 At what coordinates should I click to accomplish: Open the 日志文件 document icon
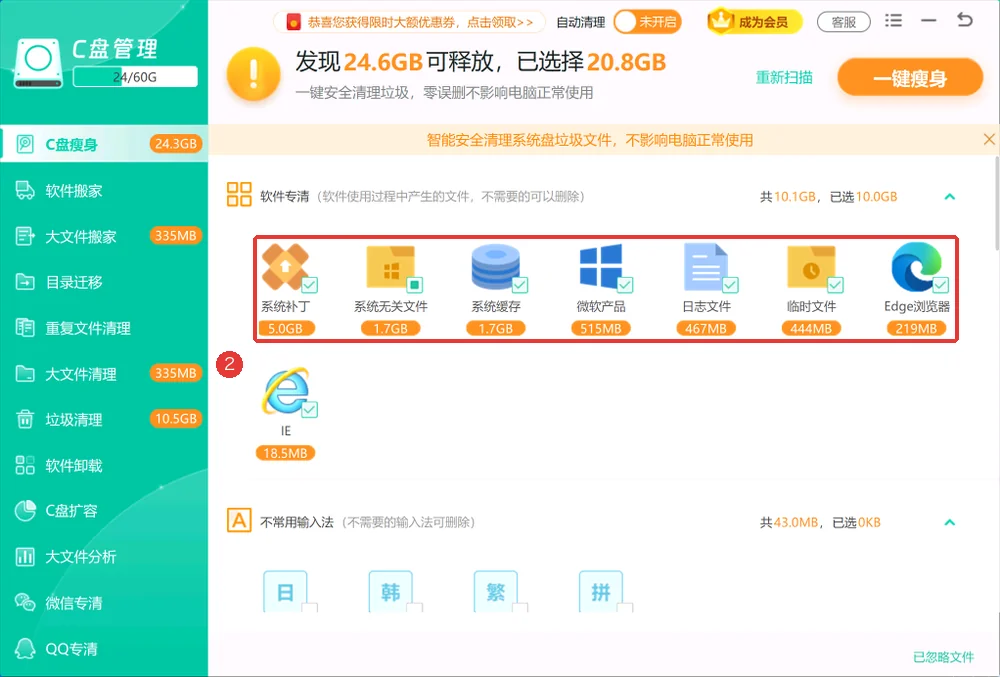[705, 266]
